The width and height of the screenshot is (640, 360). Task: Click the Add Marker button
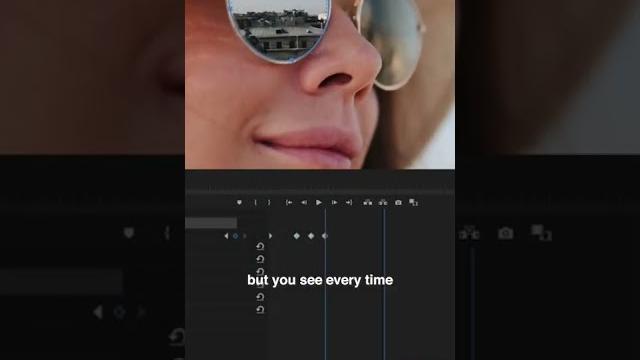click(239, 202)
